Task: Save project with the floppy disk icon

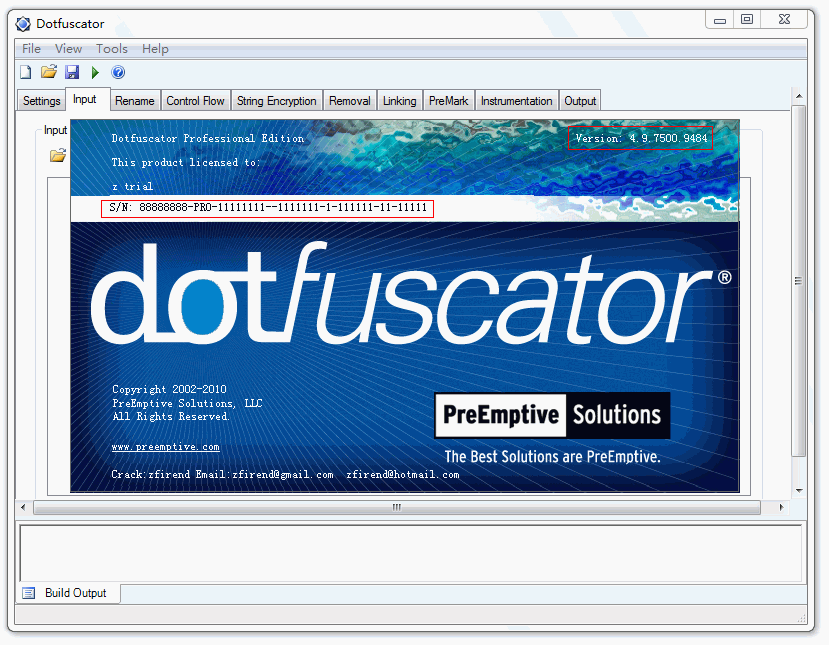Action: click(72, 72)
